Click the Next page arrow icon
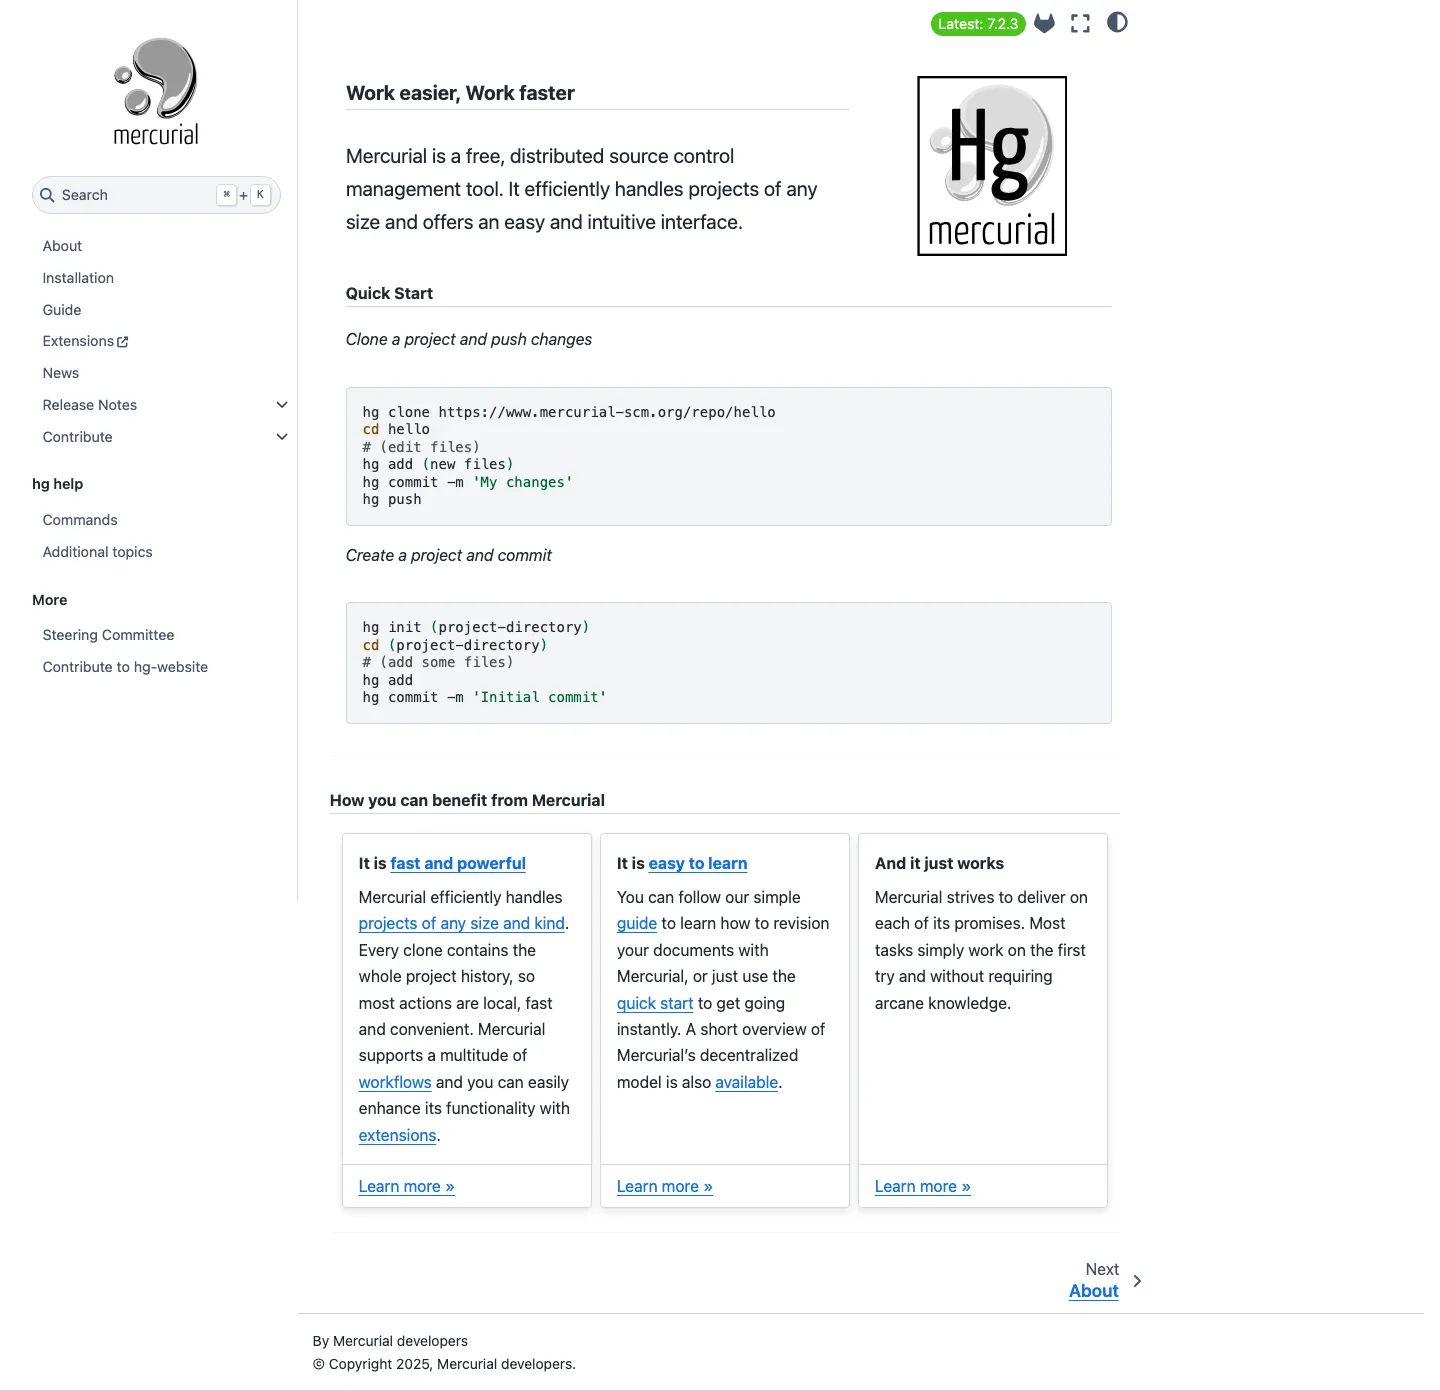The width and height of the screenshot is (1440, 1391). coord(1137,1281)
